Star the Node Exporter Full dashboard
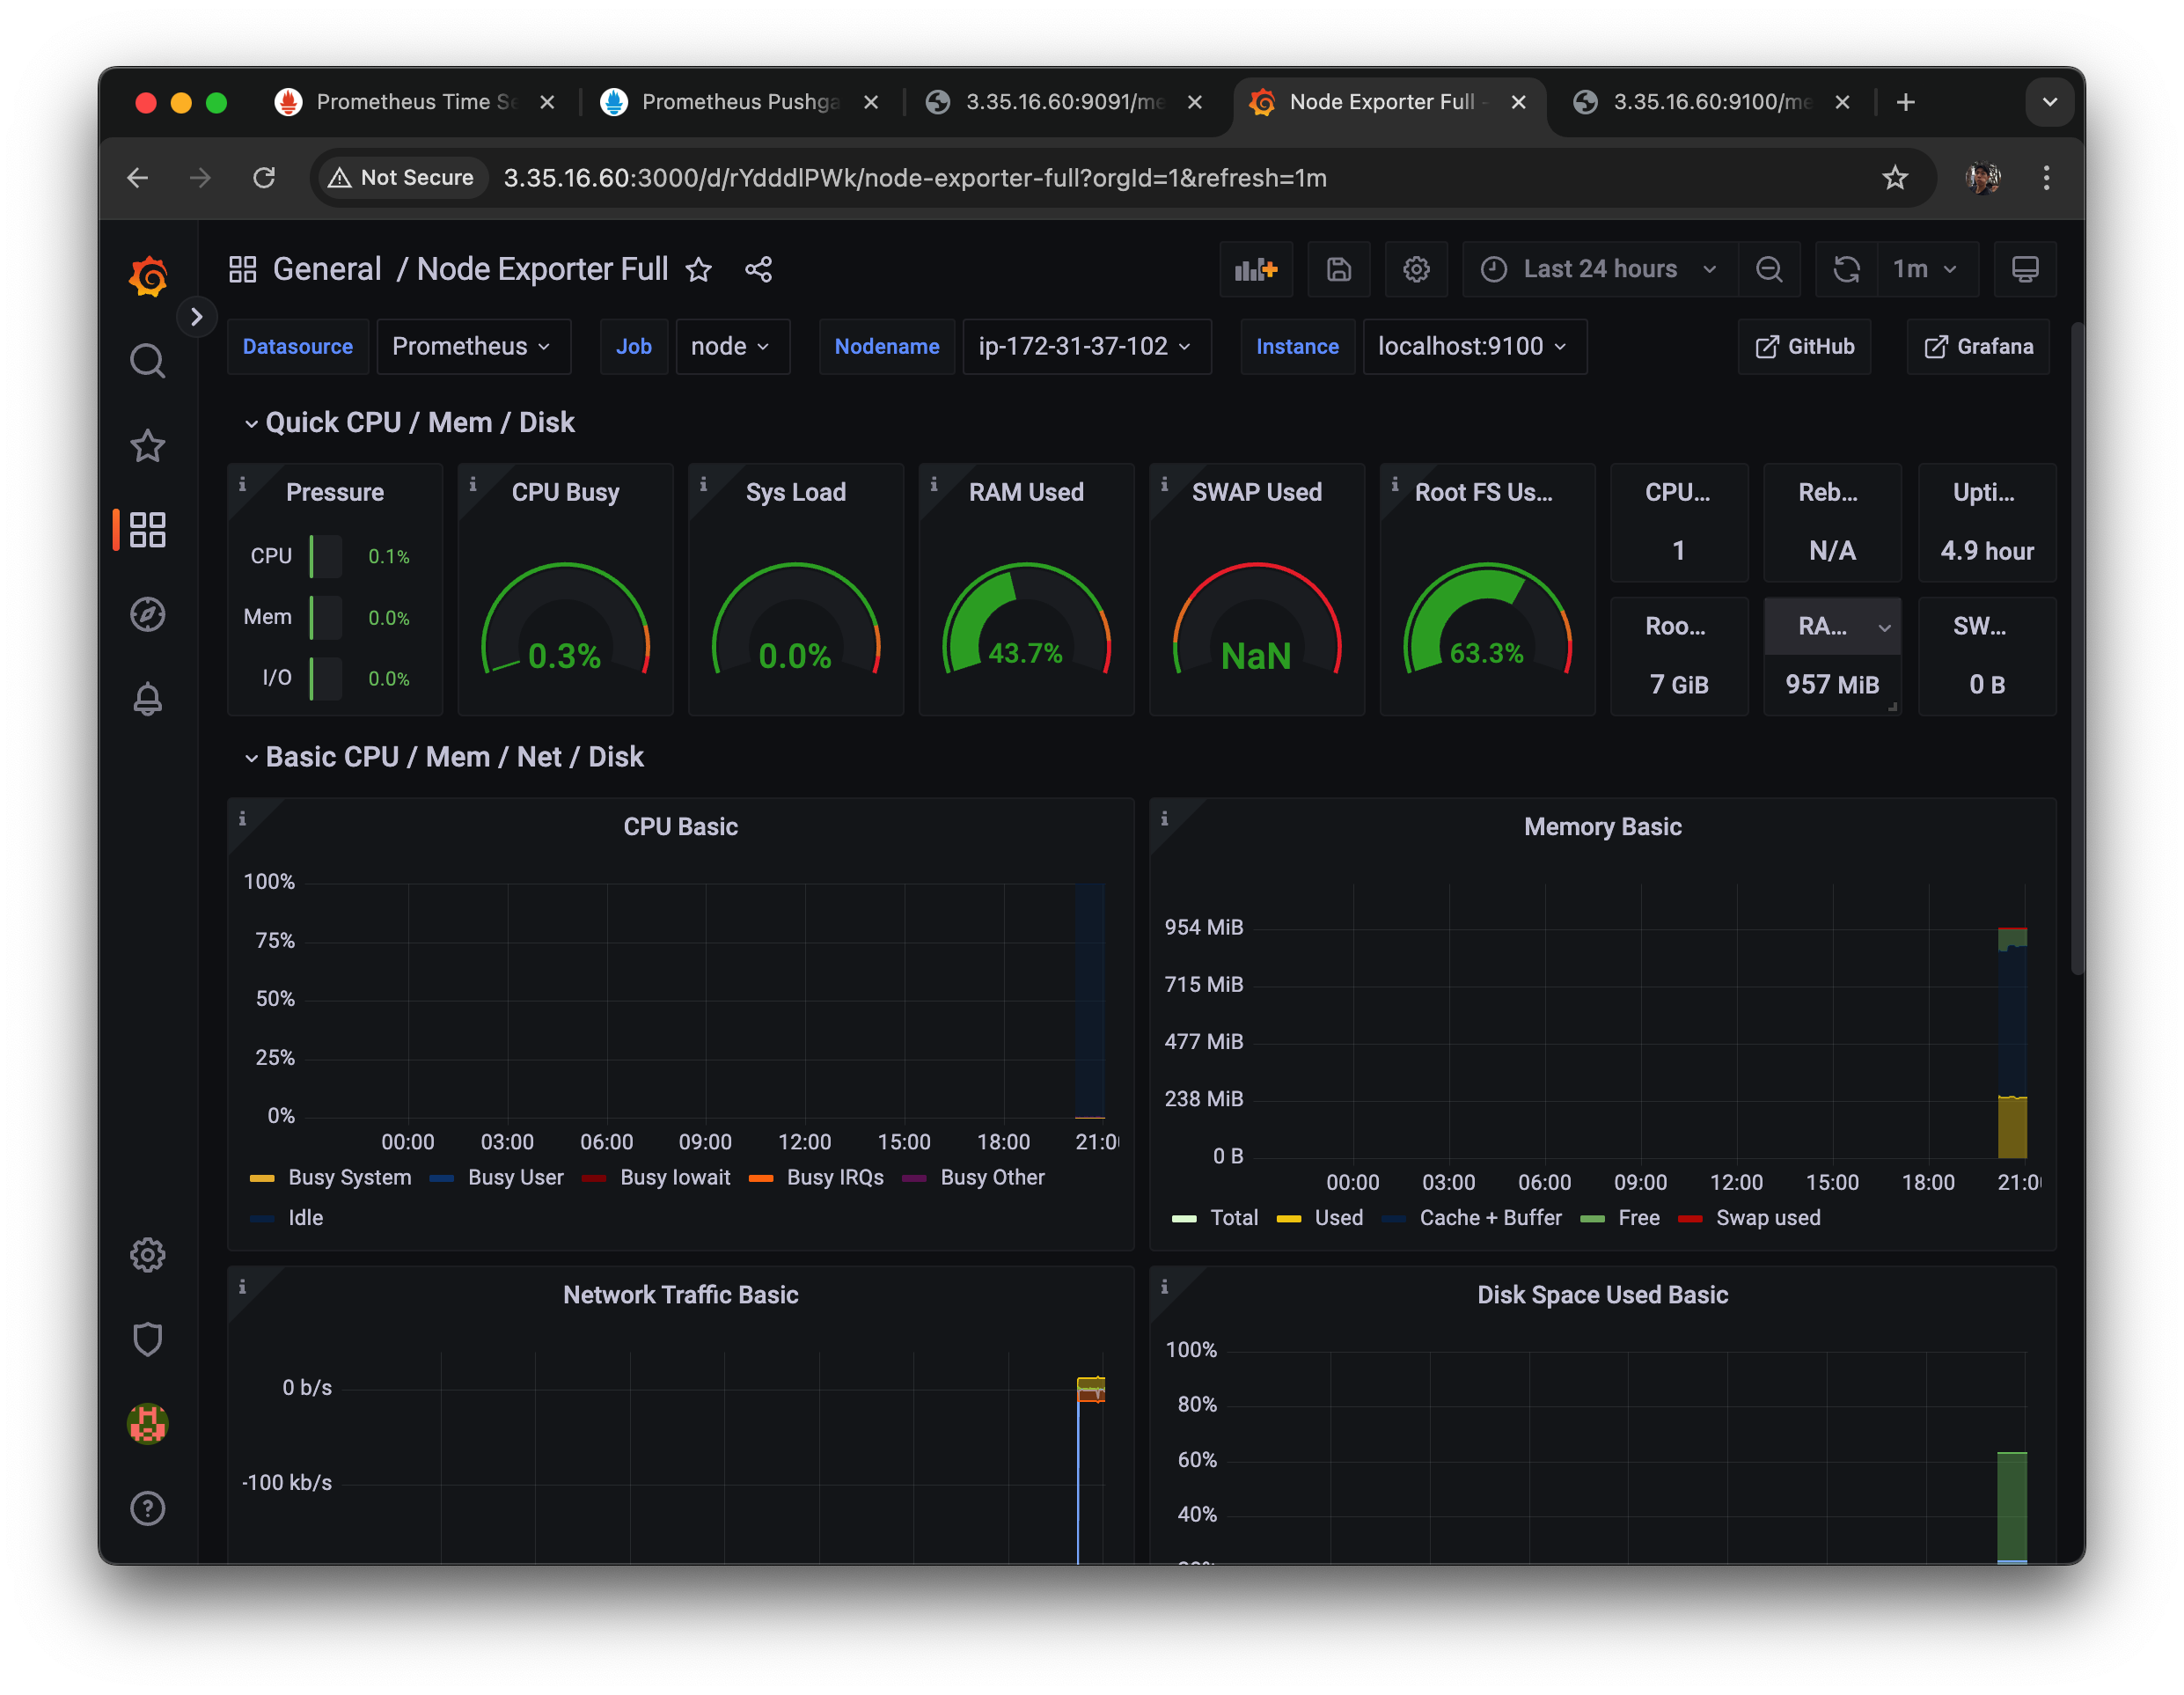 tap(699, 269)
